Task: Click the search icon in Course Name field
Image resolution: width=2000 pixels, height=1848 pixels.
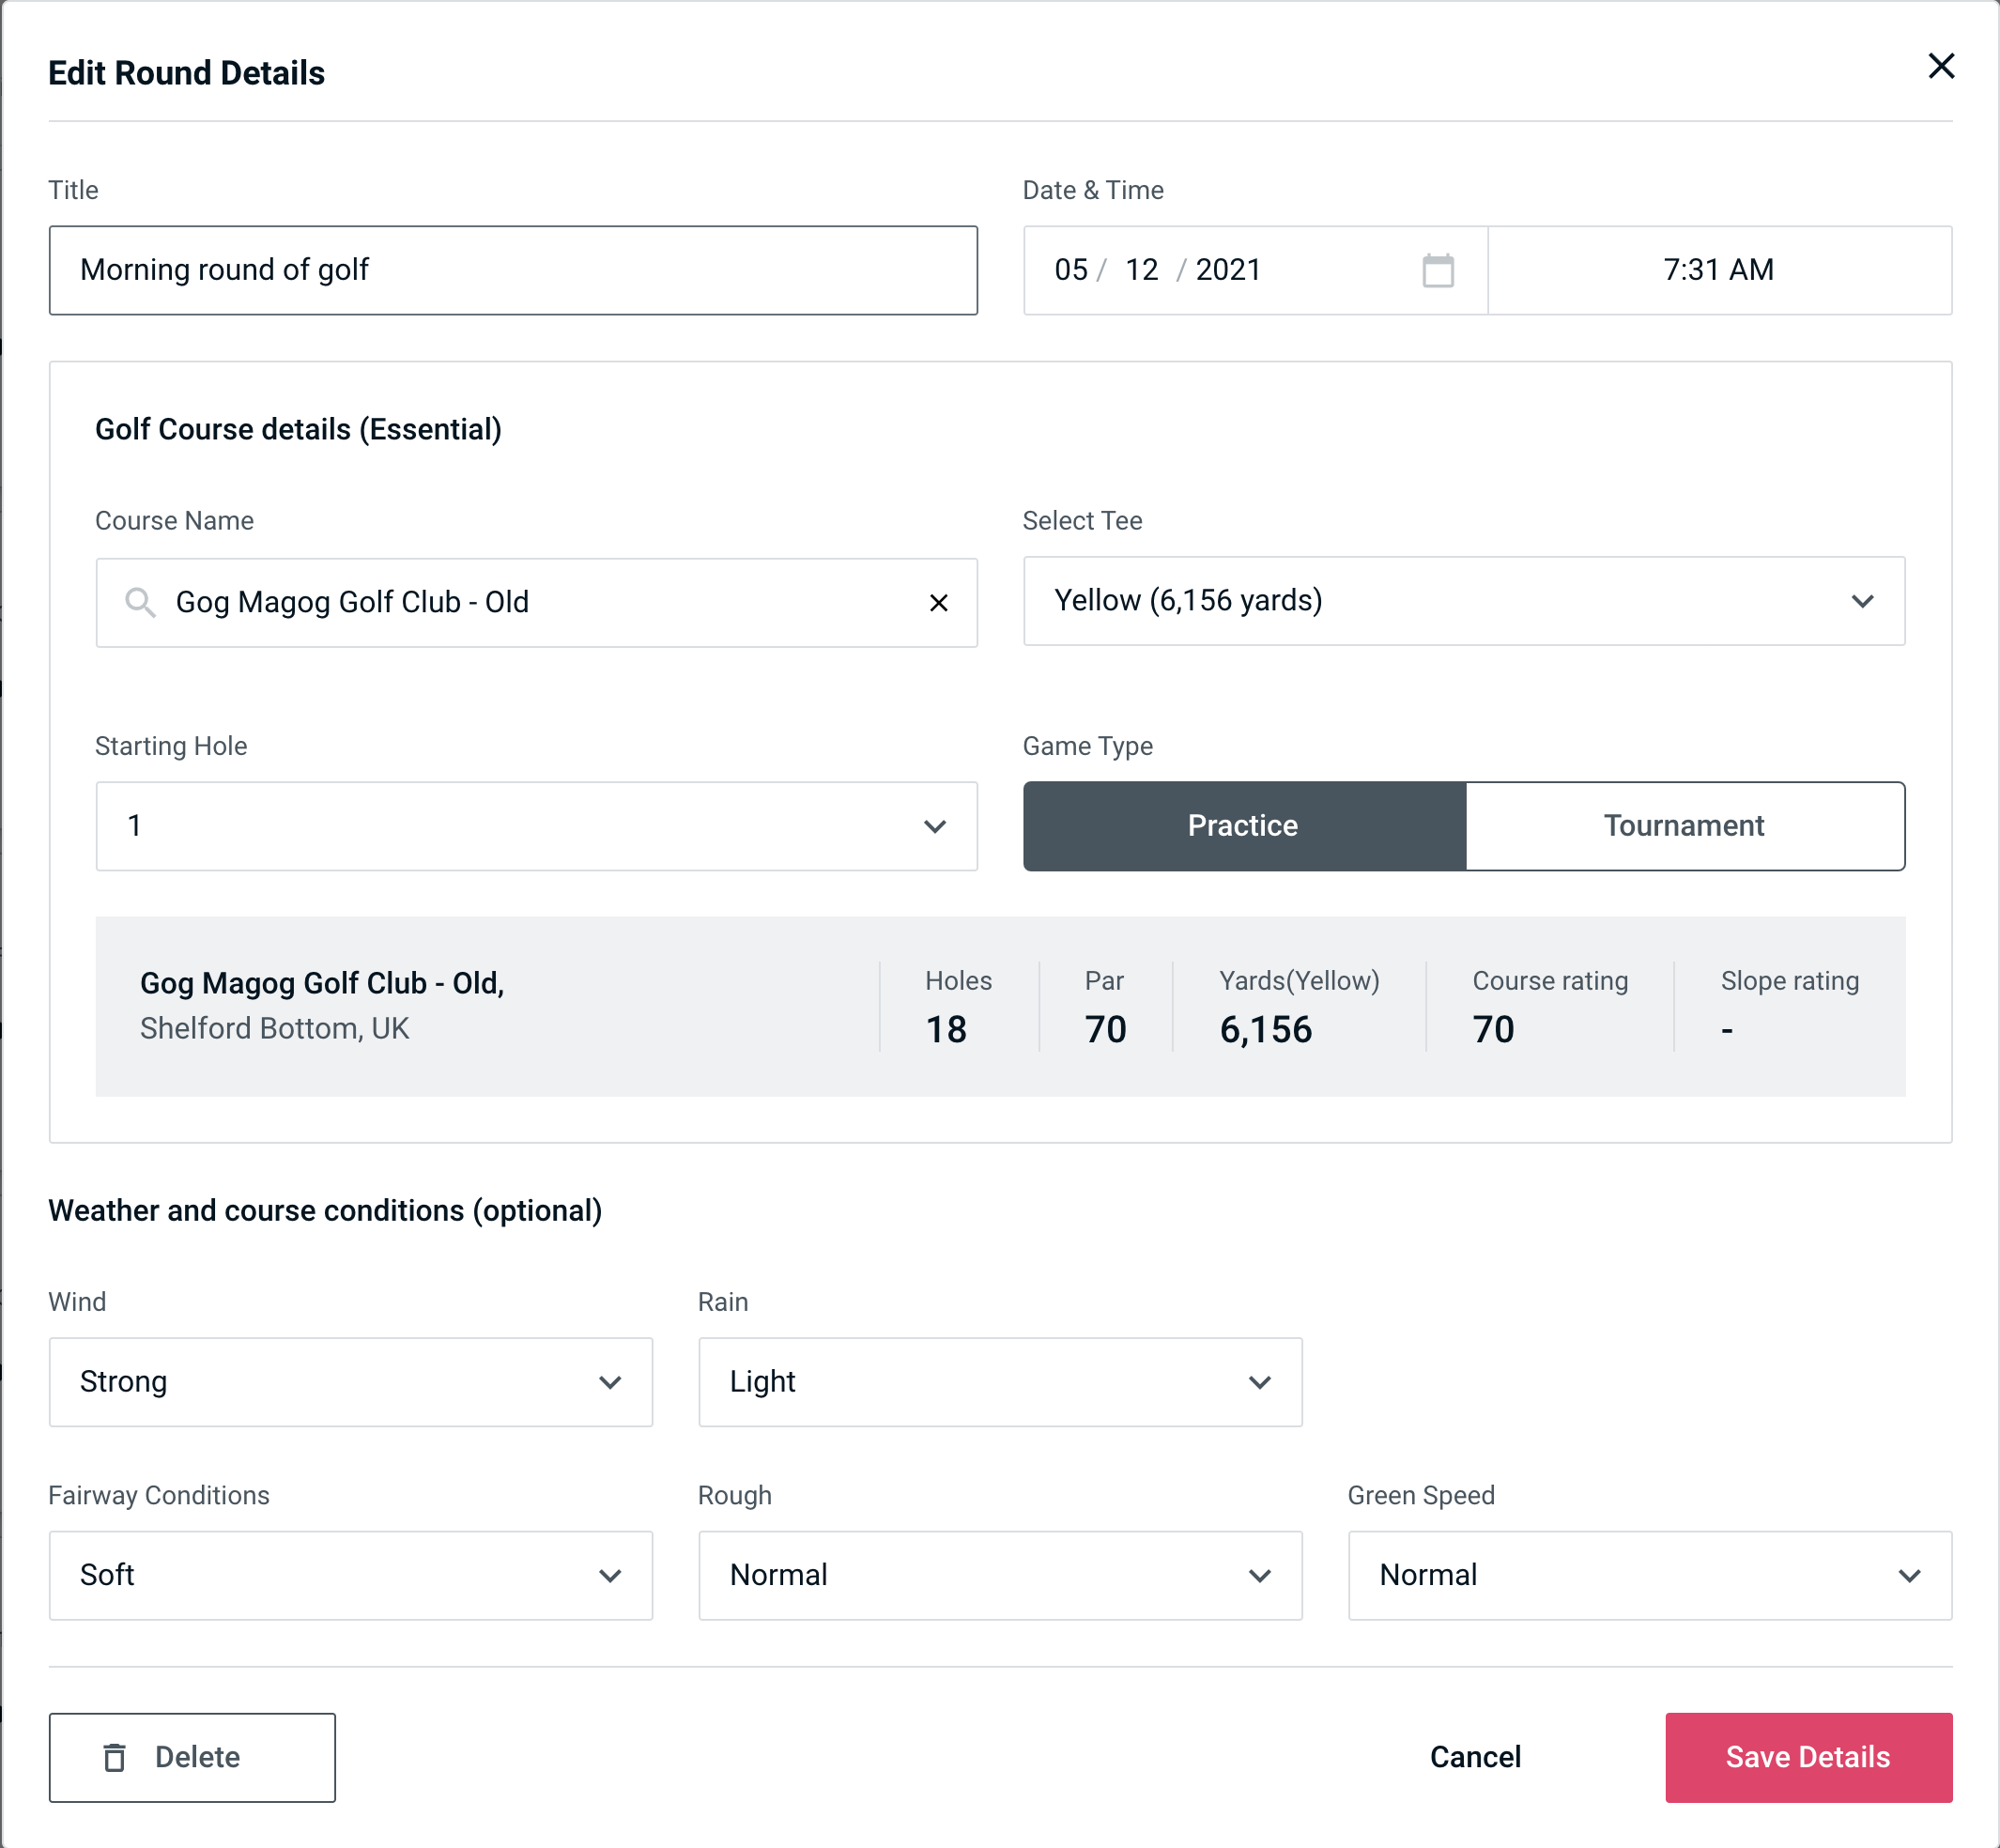Action: [x=139, y=603]
